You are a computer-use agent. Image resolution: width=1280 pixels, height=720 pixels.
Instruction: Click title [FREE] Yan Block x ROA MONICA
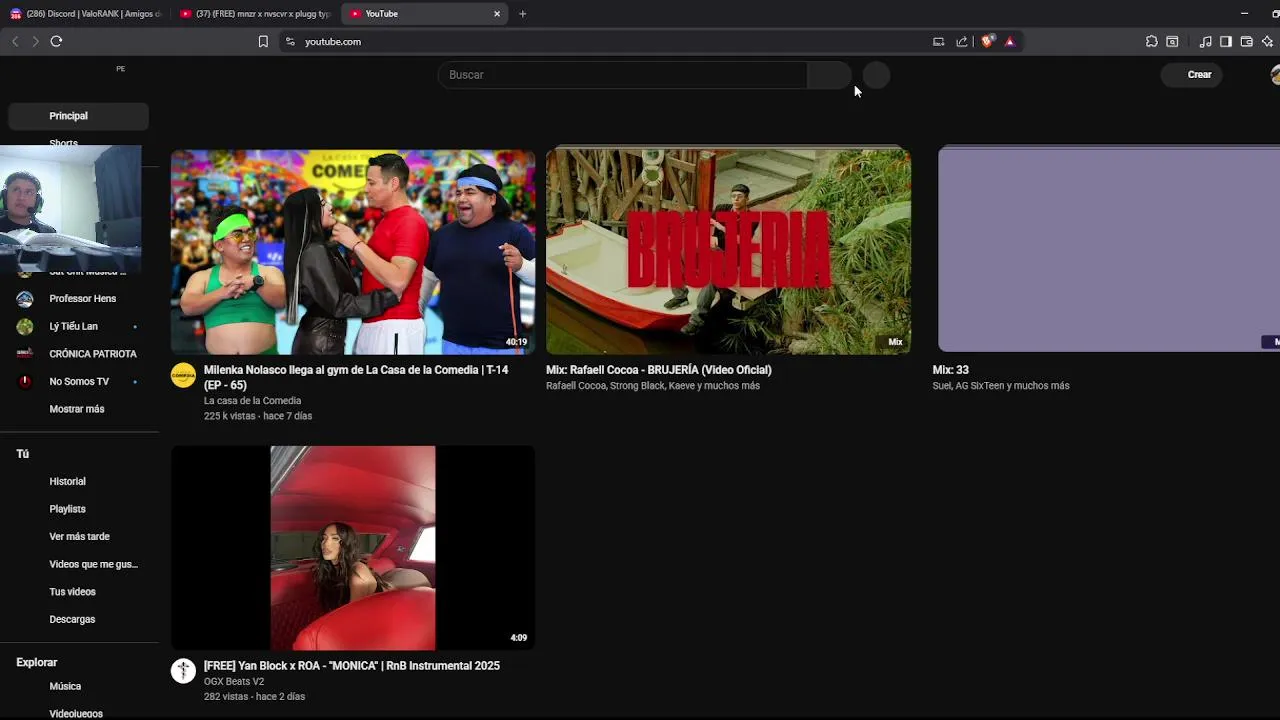coord(352,666)
